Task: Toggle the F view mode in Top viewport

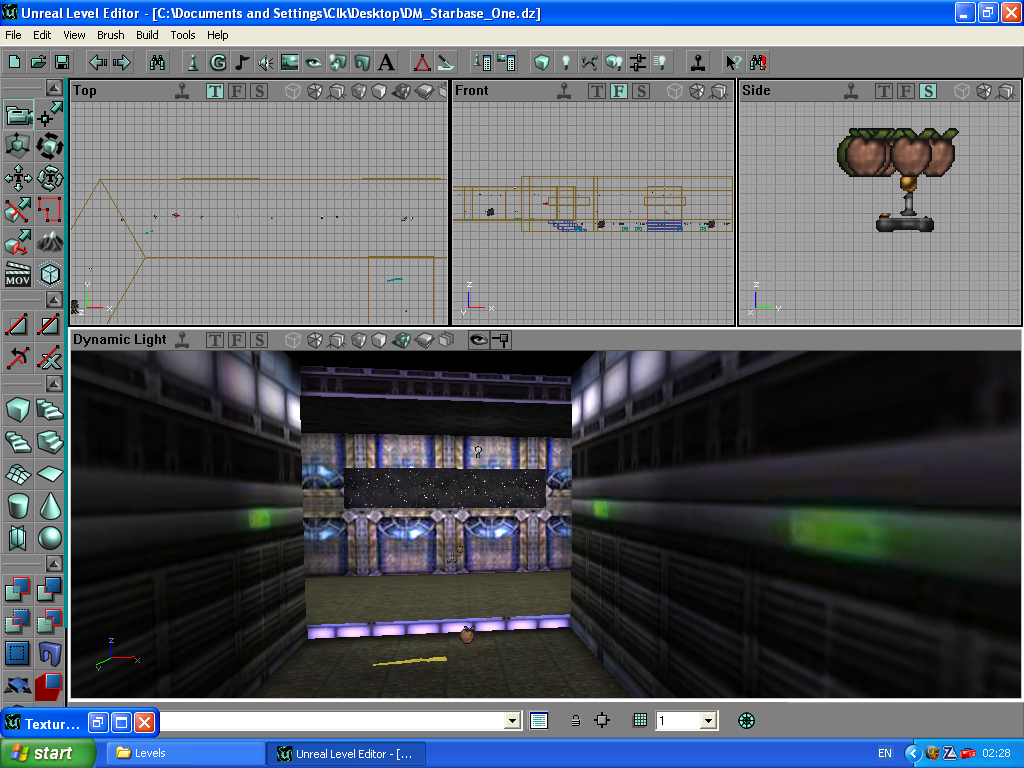Action: click(x=237, y=91)
